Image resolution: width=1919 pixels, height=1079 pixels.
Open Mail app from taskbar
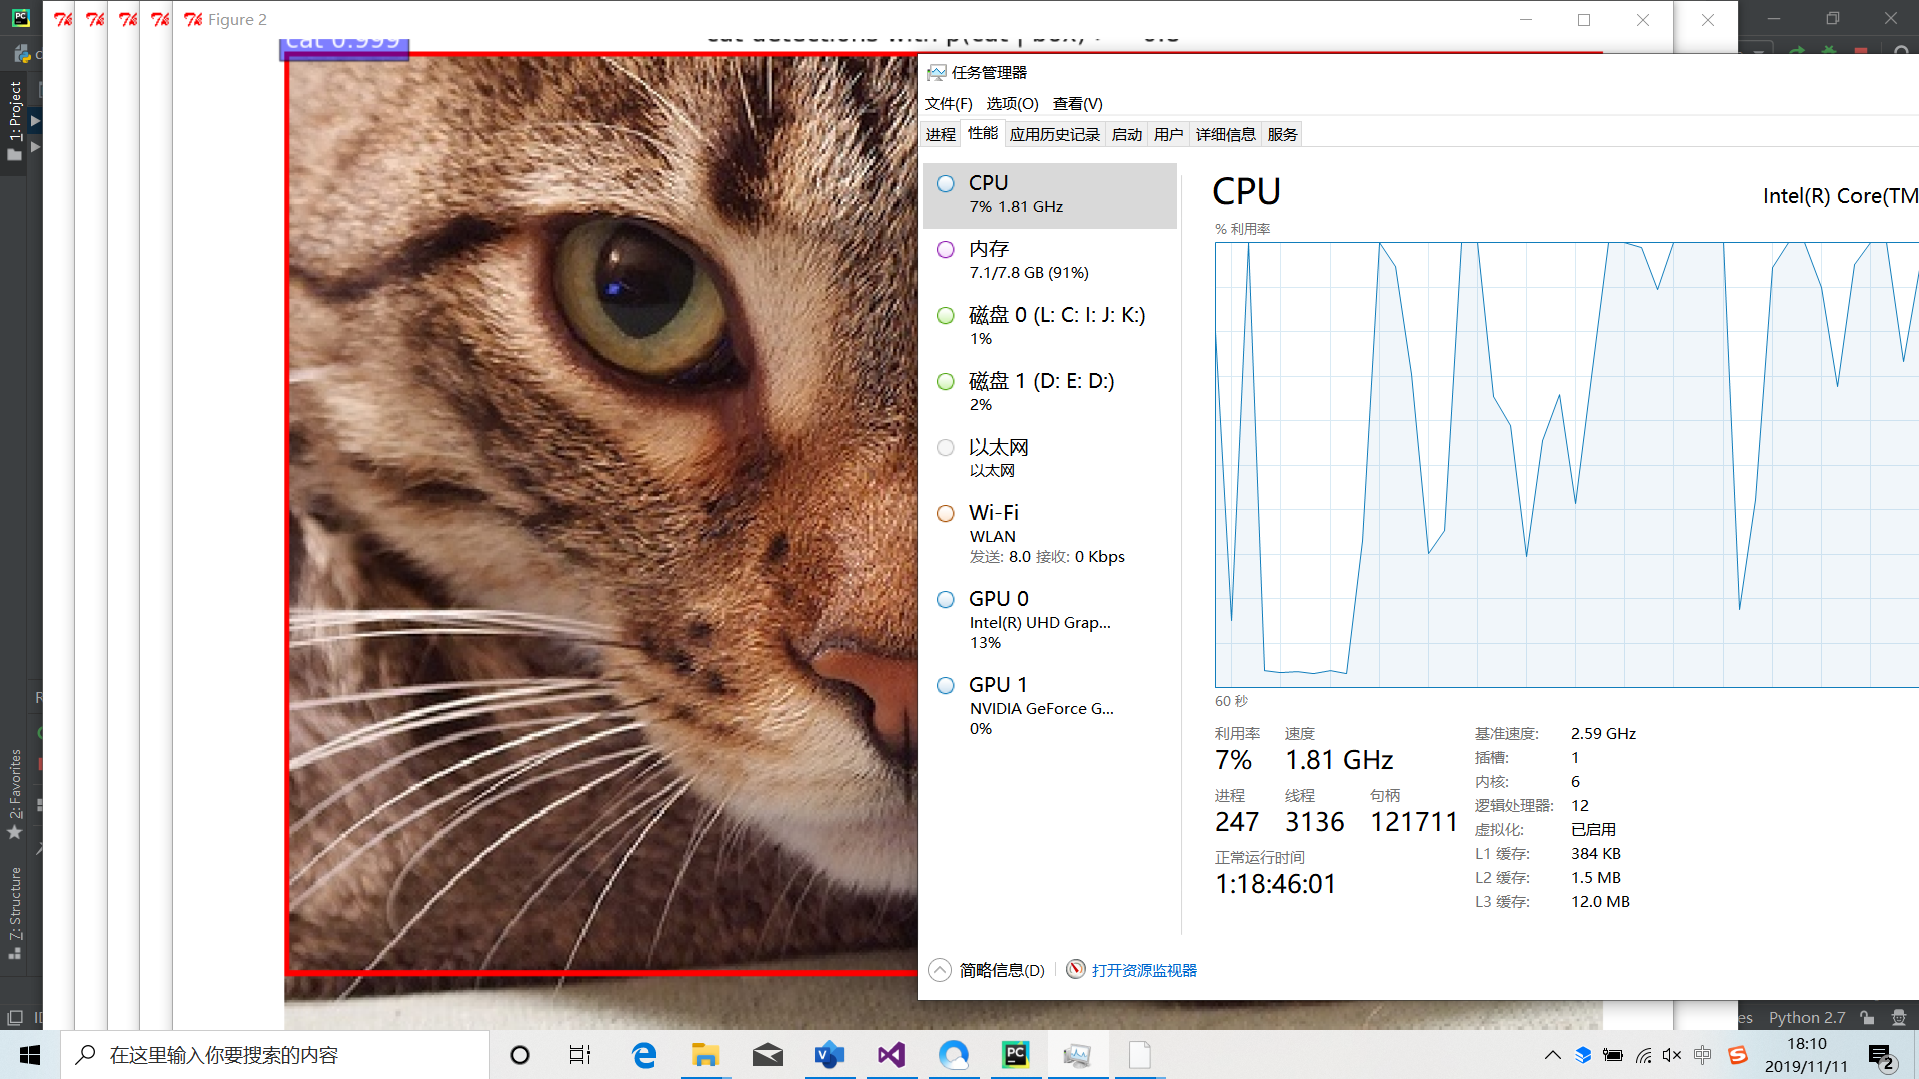coord(768,1055)
